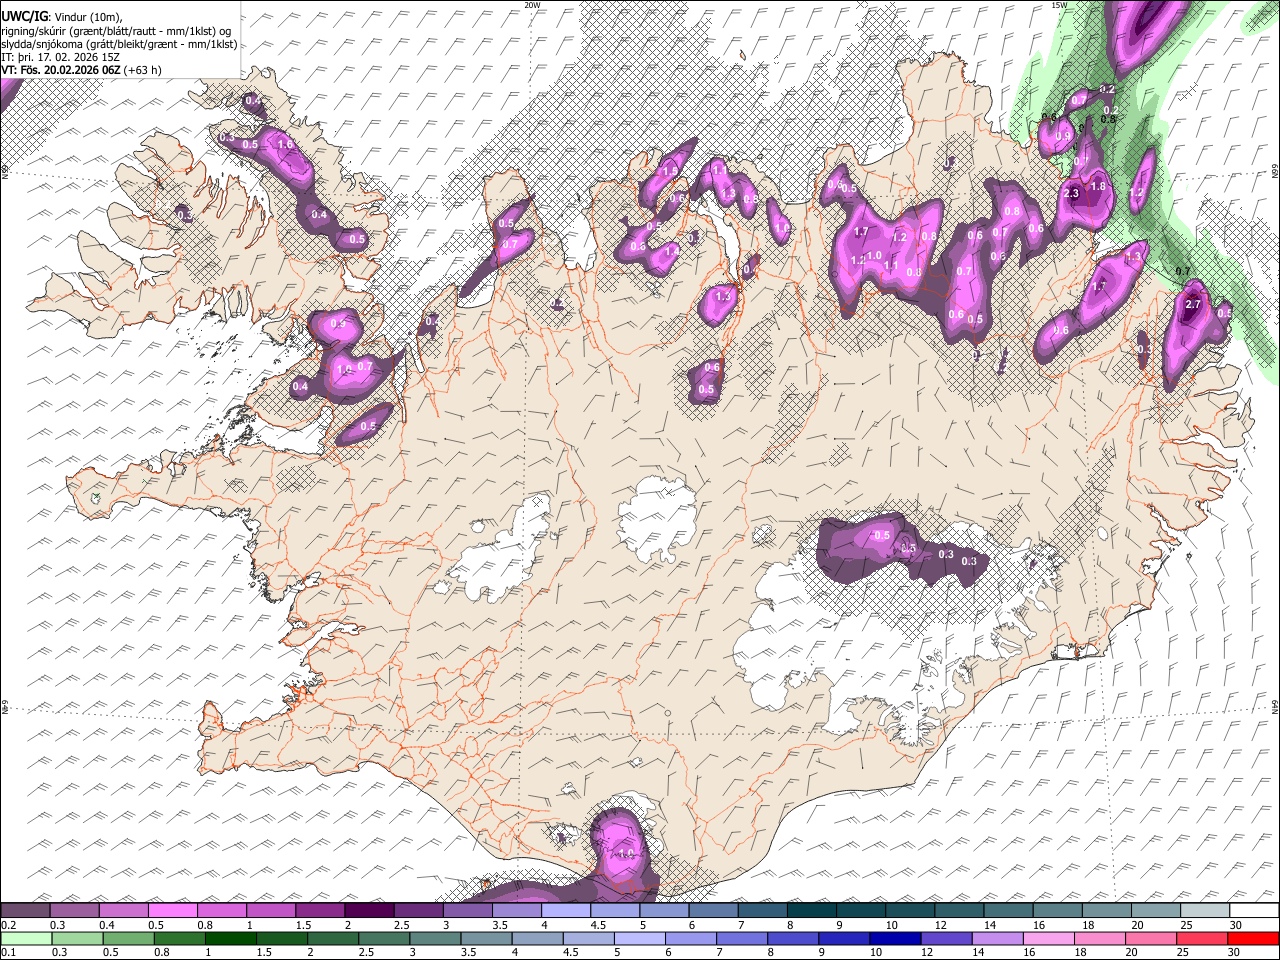Click the "2.7" precipitation value on the map
1280x960 pixels.
[x=1192, y=304]
